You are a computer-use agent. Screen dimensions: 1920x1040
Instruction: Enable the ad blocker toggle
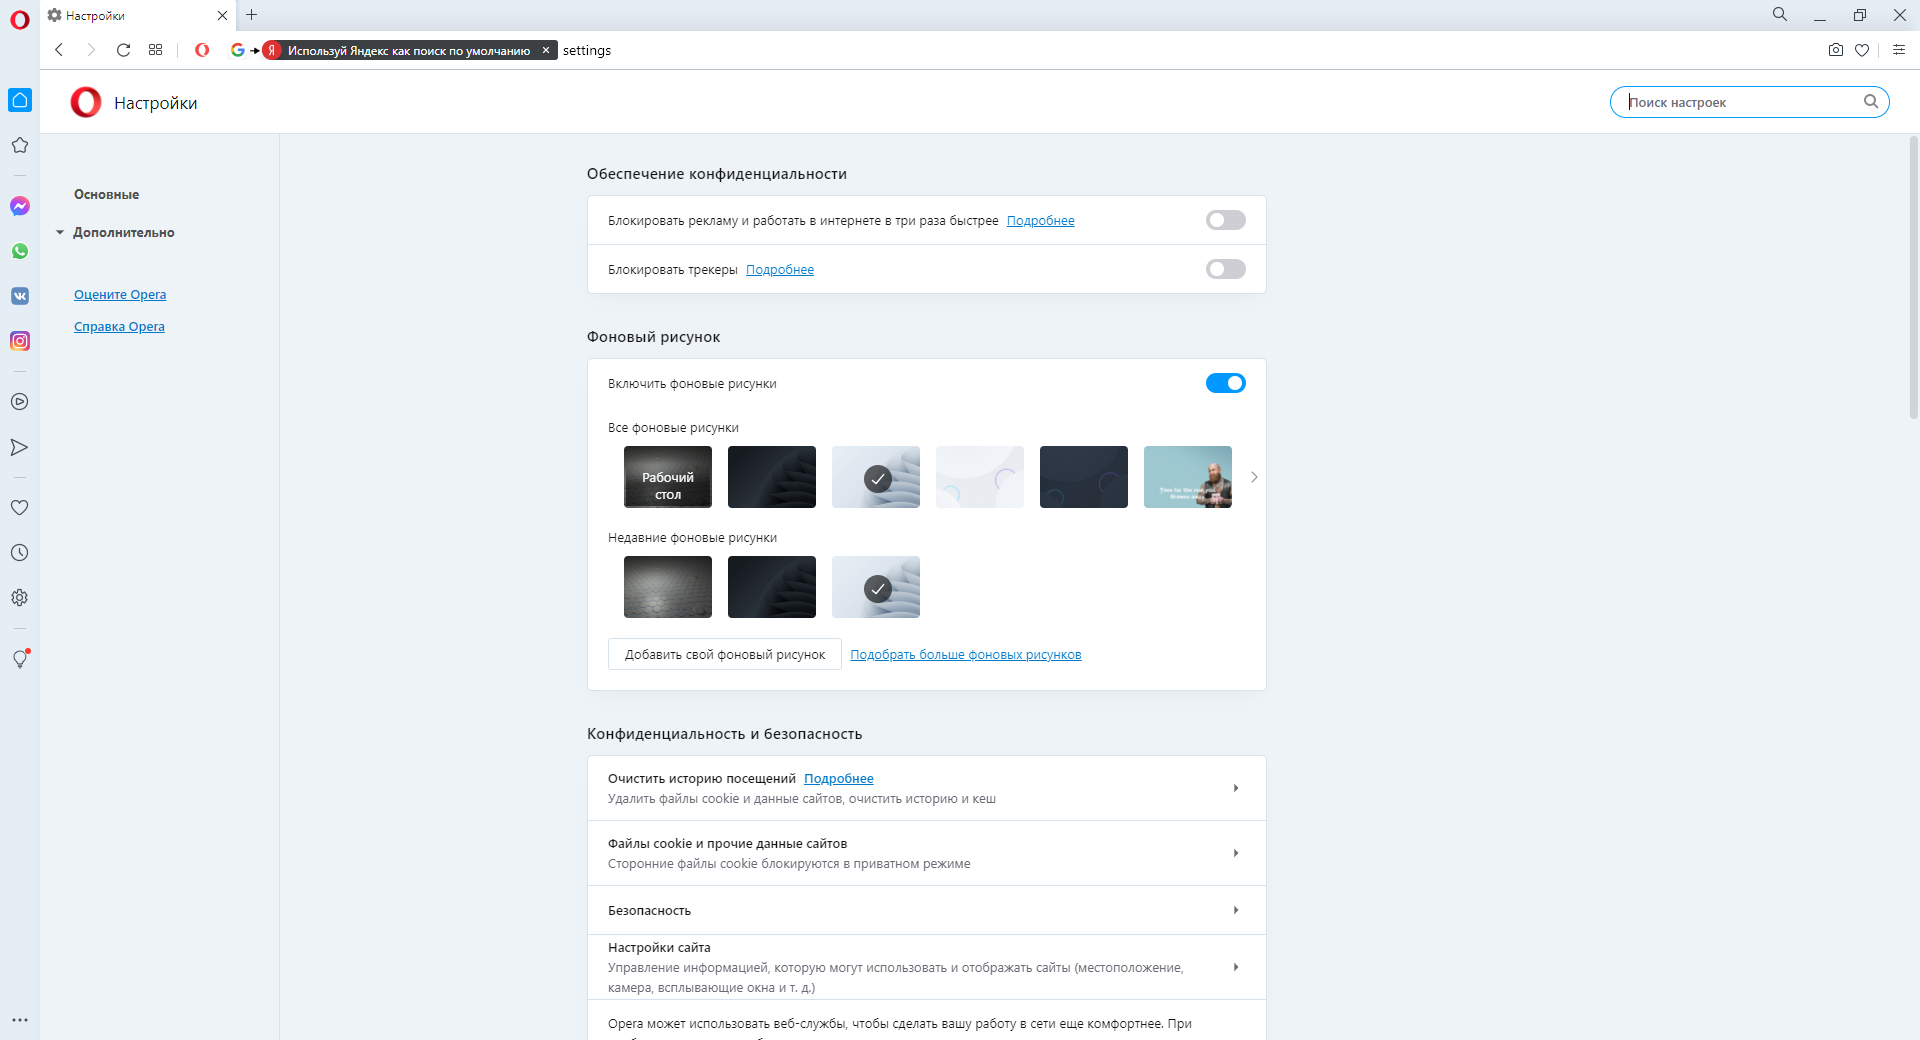point(1226,220)
